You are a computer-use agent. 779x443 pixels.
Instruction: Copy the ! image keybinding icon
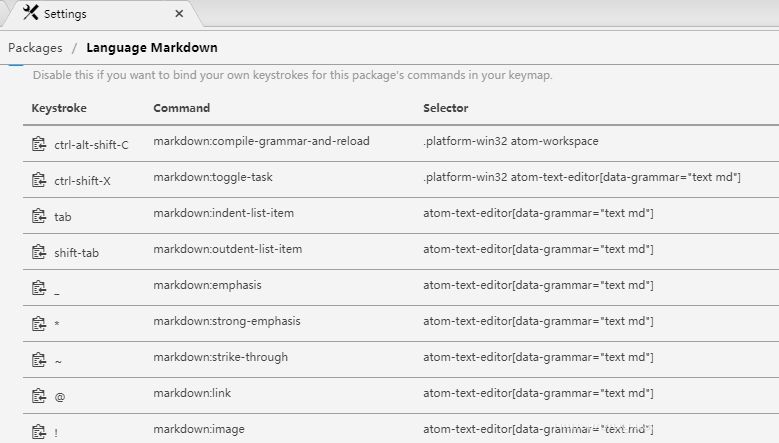[x=39, y=431]
